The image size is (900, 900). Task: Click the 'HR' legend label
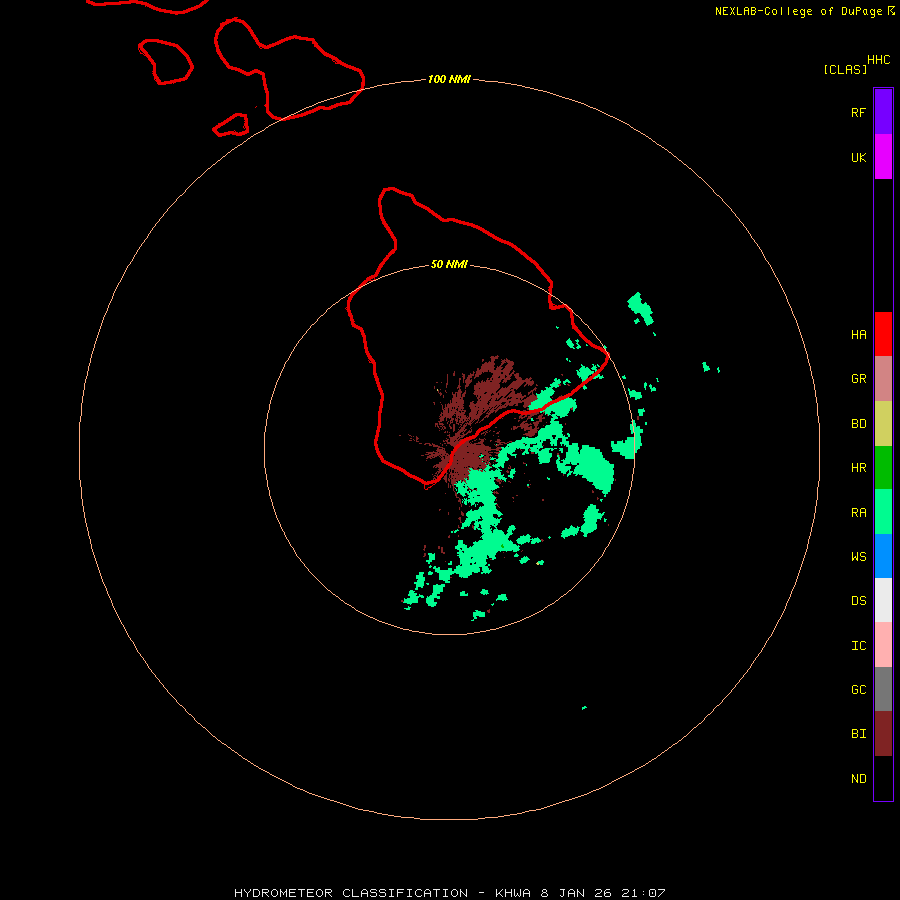858,468
